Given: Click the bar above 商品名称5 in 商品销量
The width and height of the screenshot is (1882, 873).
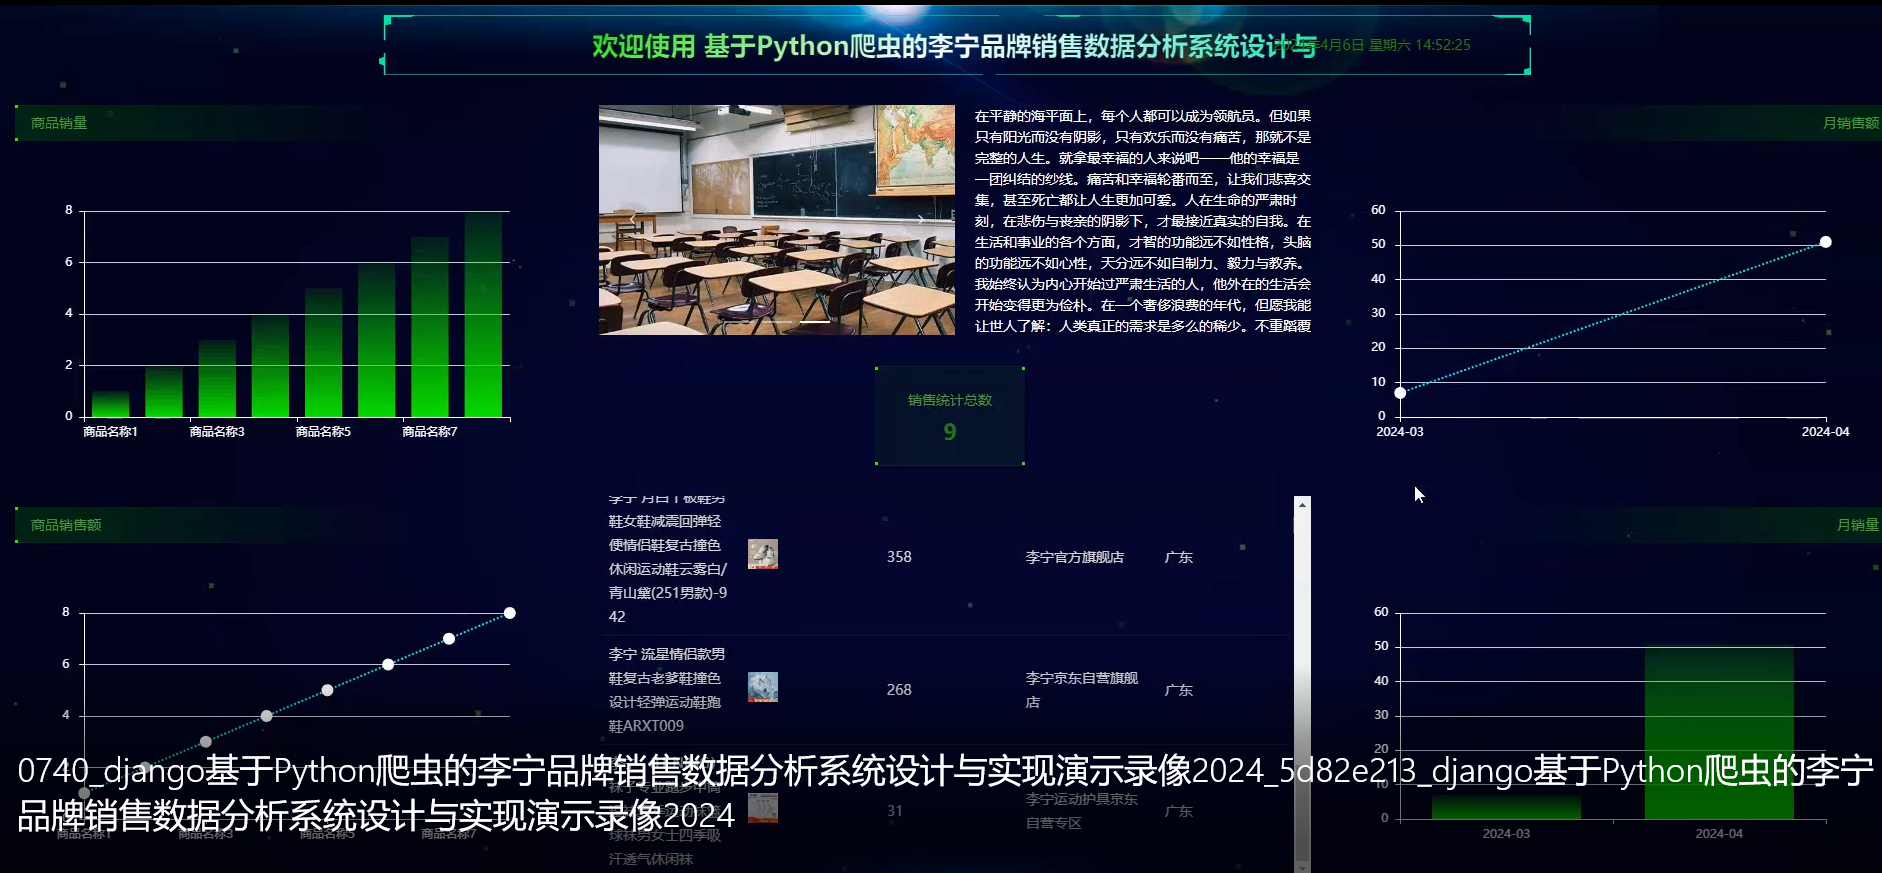Looking at the screenshot, I should click(x=324, y=352).
